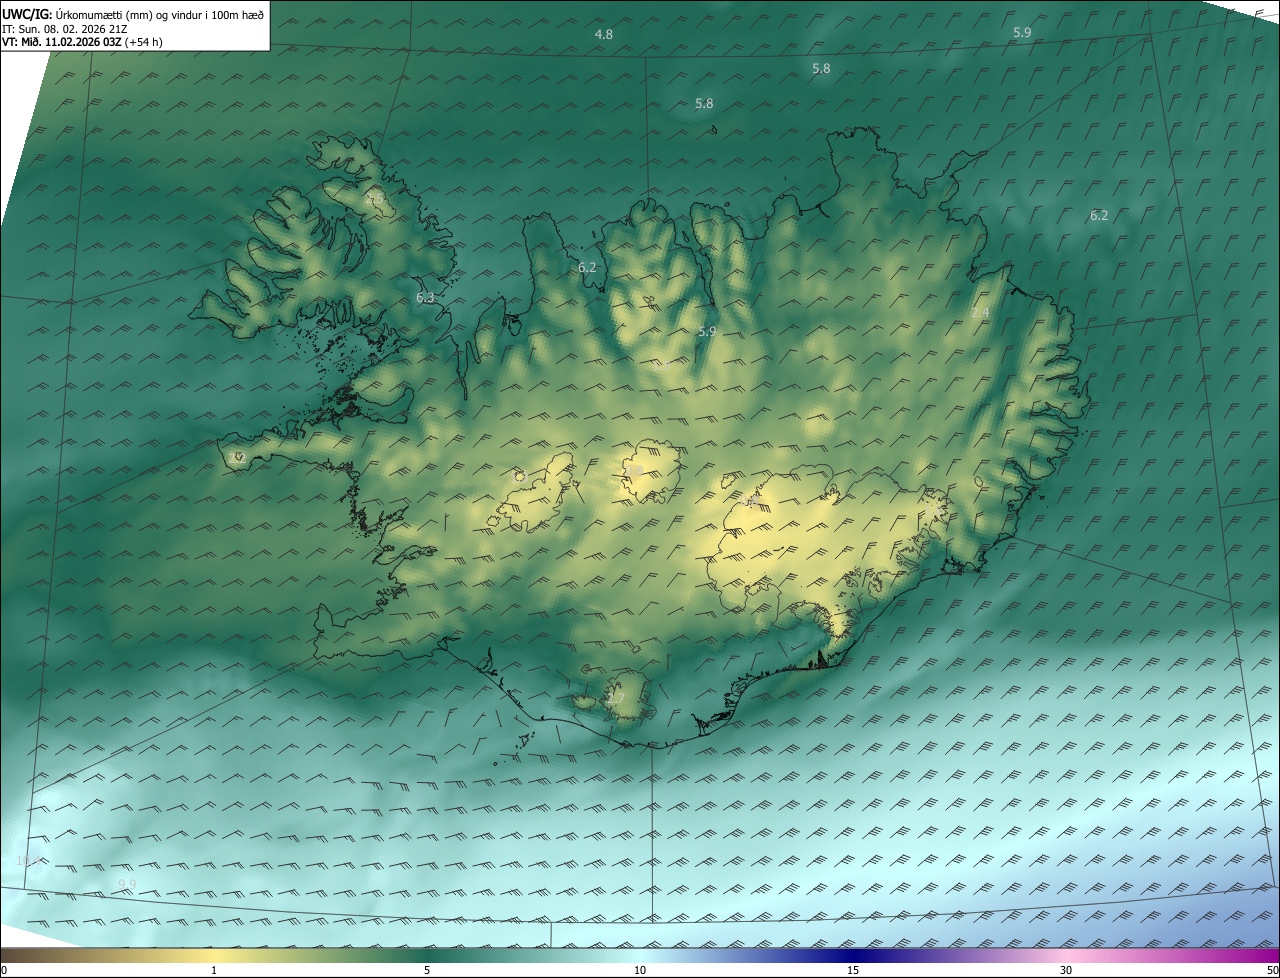Click the '5.9' value label inland in north Iceland
Viewport: 1280px width, 978px height.
(707, 331)
